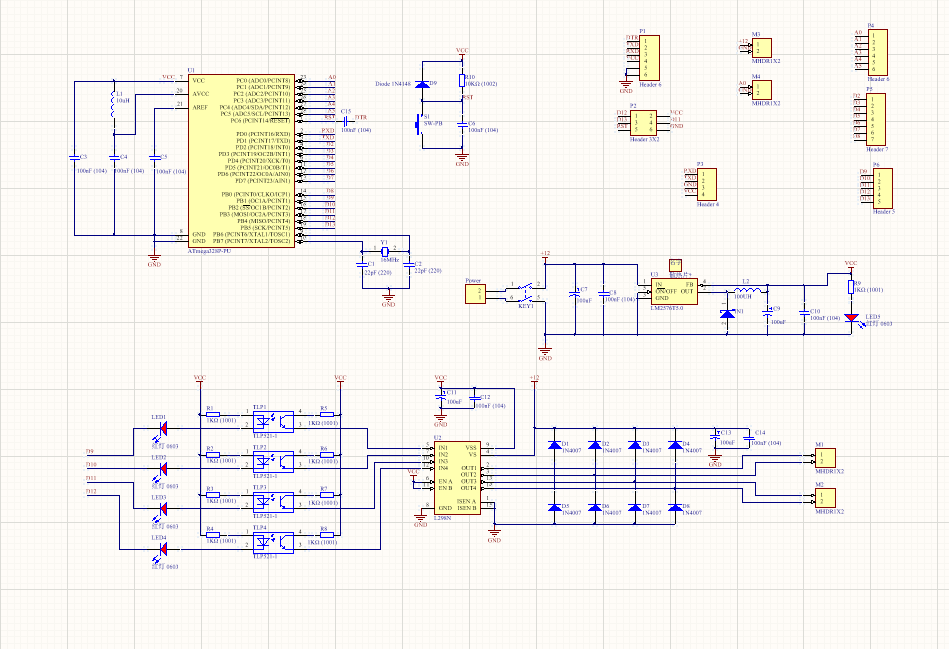
Task: Click the +12 power port above KEY1
Action: pos(545,256)
